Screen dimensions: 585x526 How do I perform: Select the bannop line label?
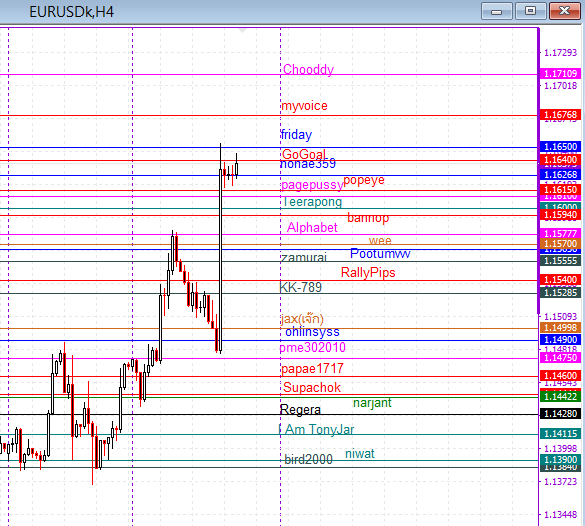[368, 217]
